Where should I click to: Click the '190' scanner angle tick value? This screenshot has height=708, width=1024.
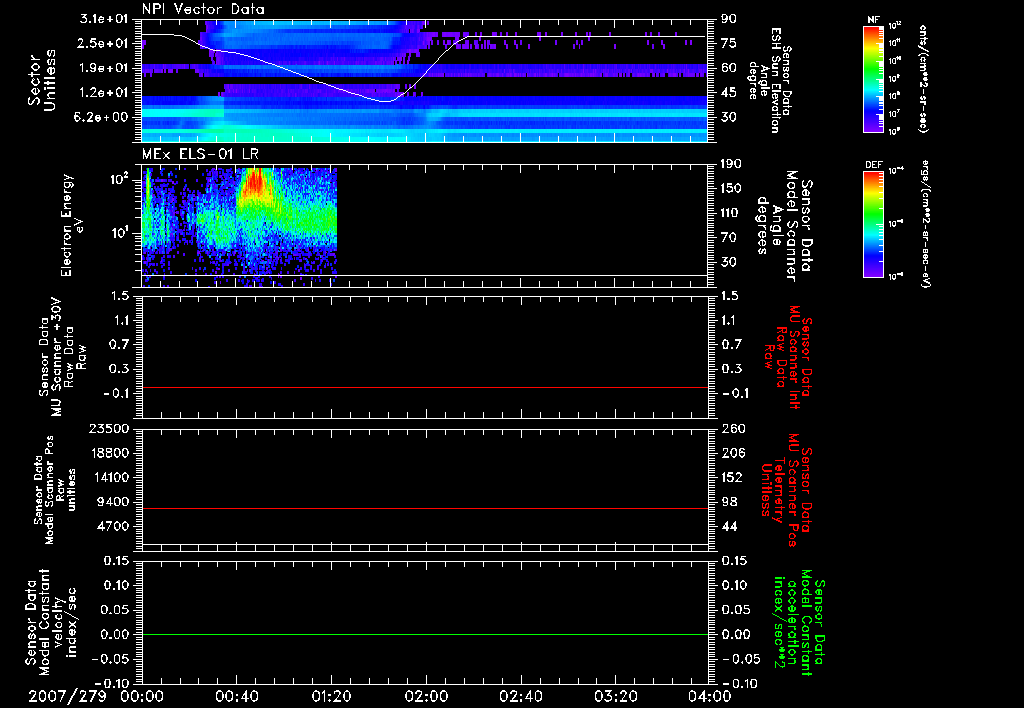731,164
